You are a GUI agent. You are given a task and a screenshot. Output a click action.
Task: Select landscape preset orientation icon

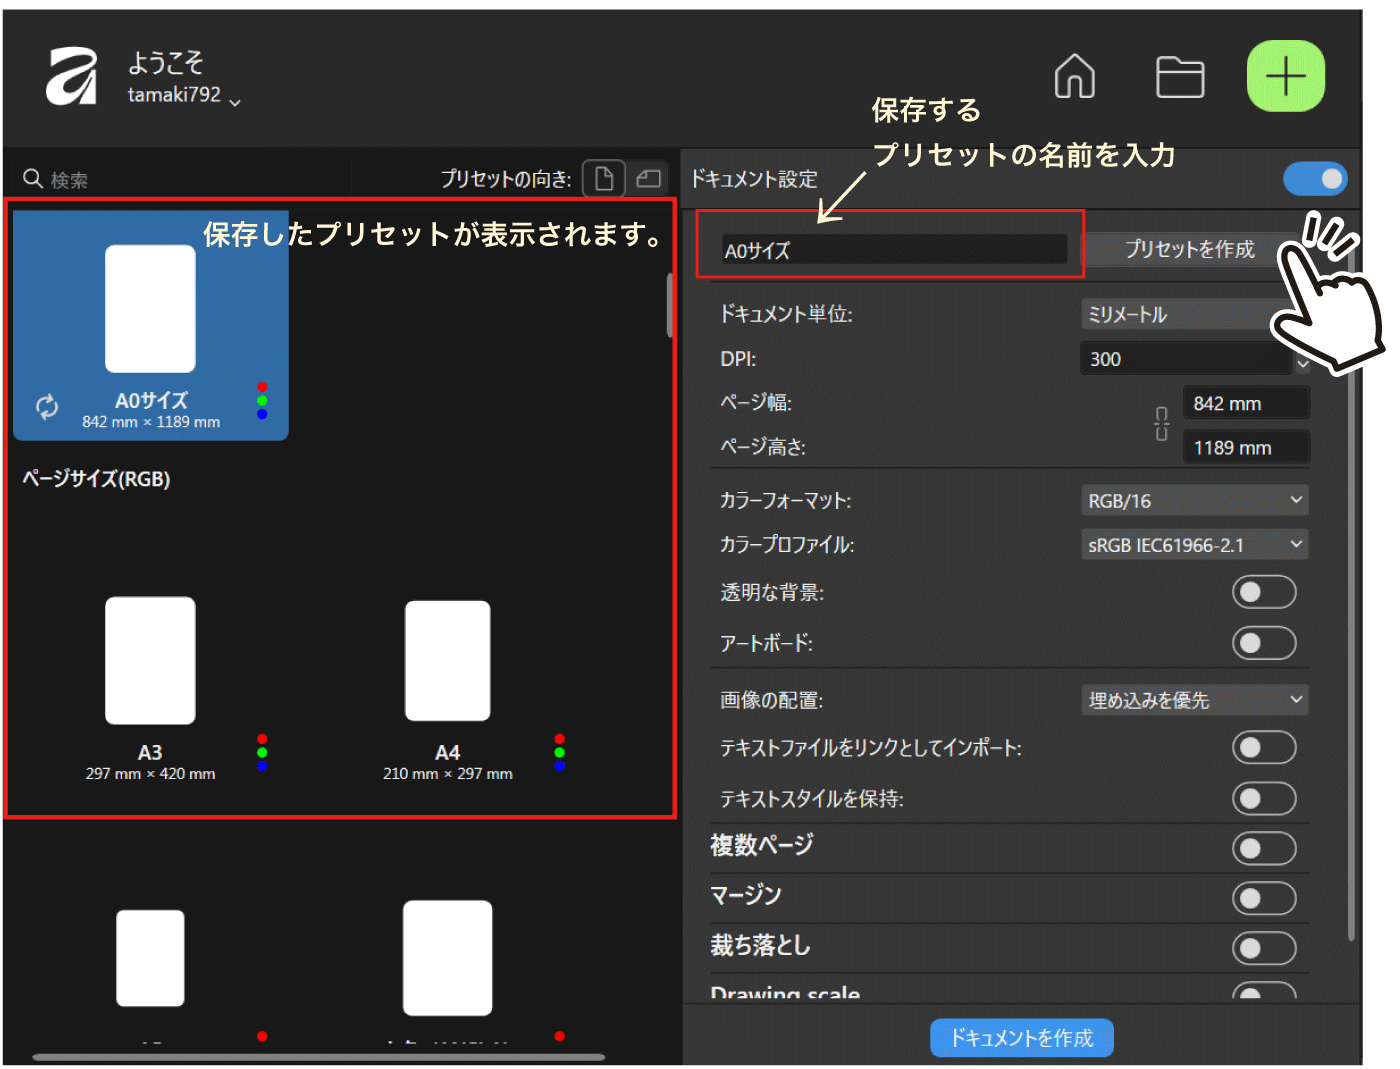[649, 179]
